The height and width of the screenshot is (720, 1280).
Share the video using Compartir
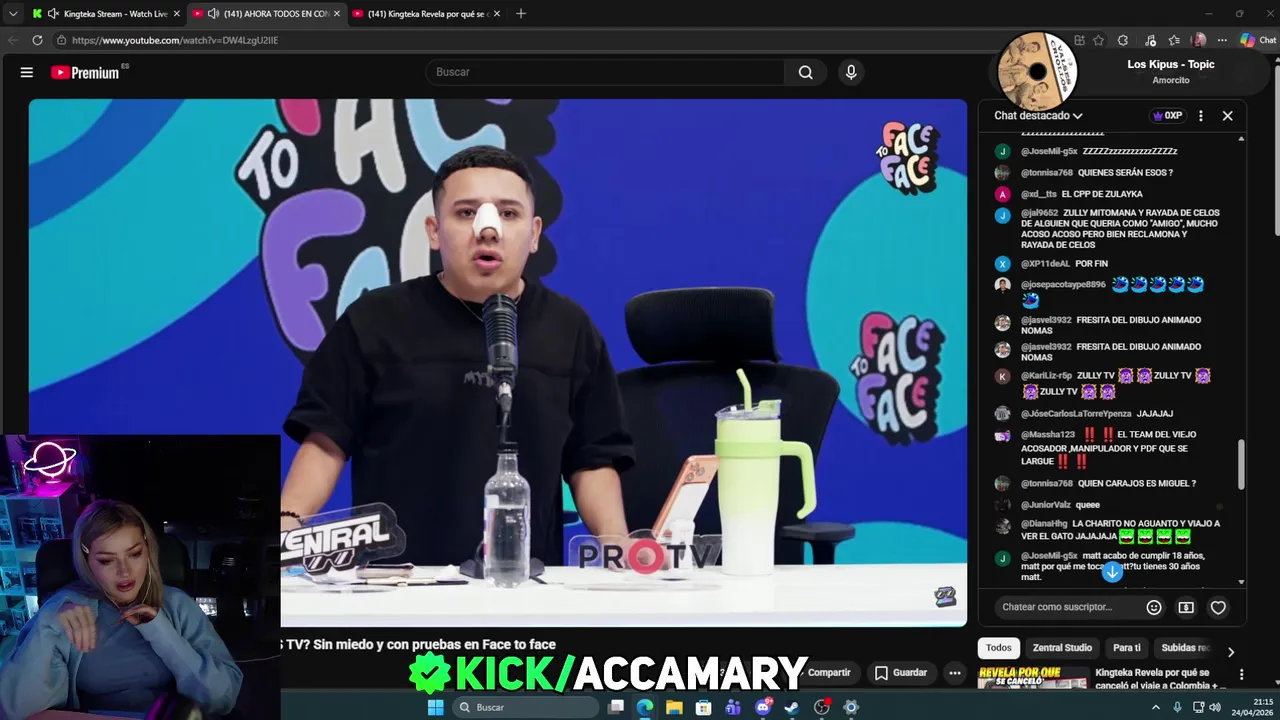coord(828,673)
